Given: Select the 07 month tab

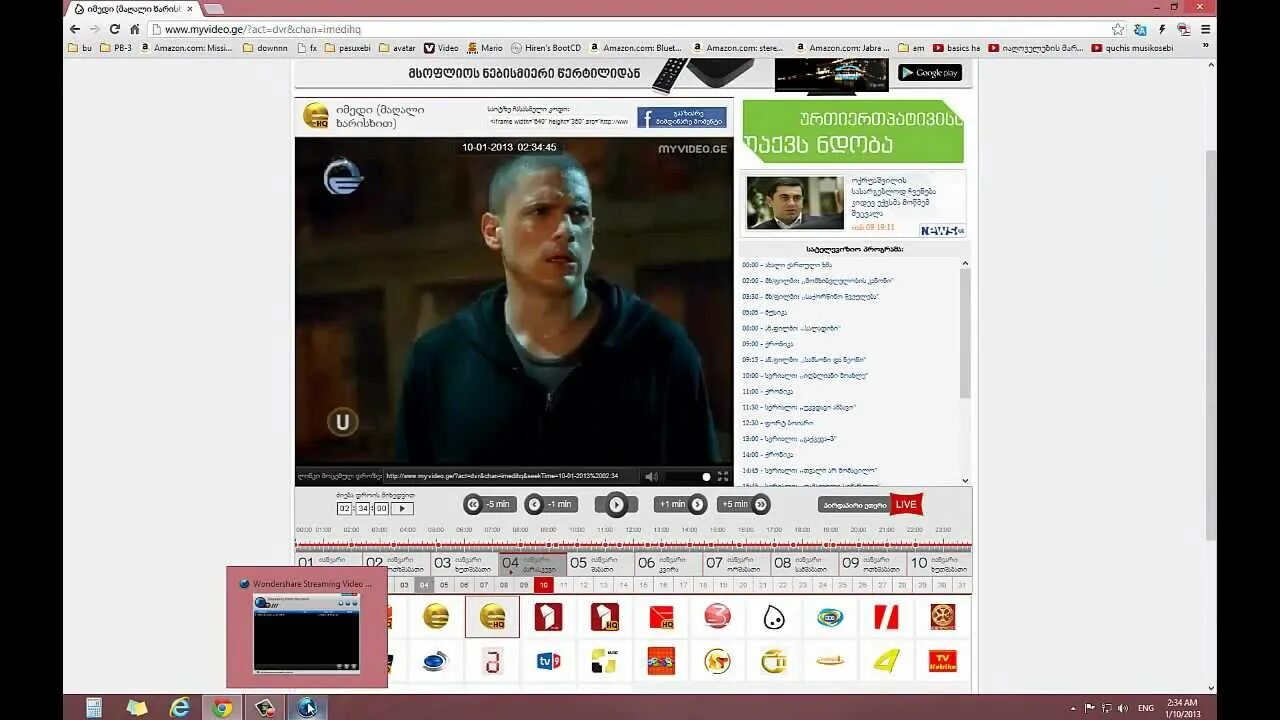Looking at the screenshot, I should point(737,563).
